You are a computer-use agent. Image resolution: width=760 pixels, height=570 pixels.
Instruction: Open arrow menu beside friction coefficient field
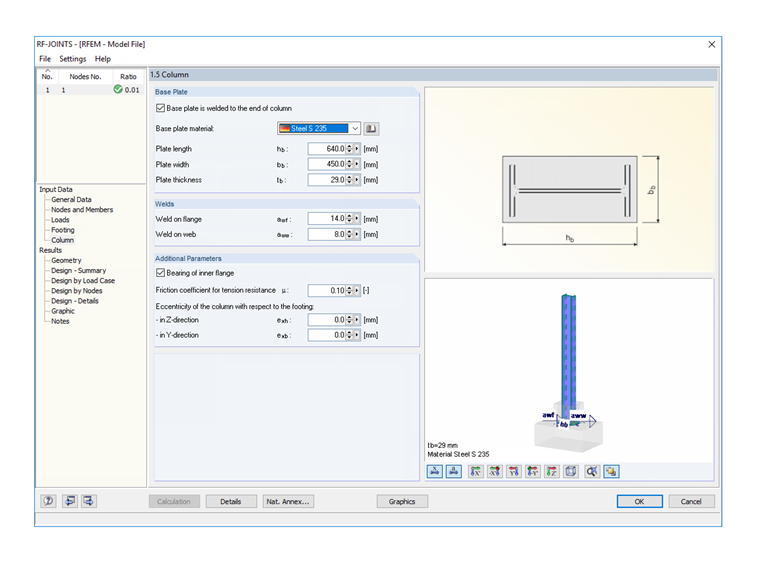pos(358,290)
